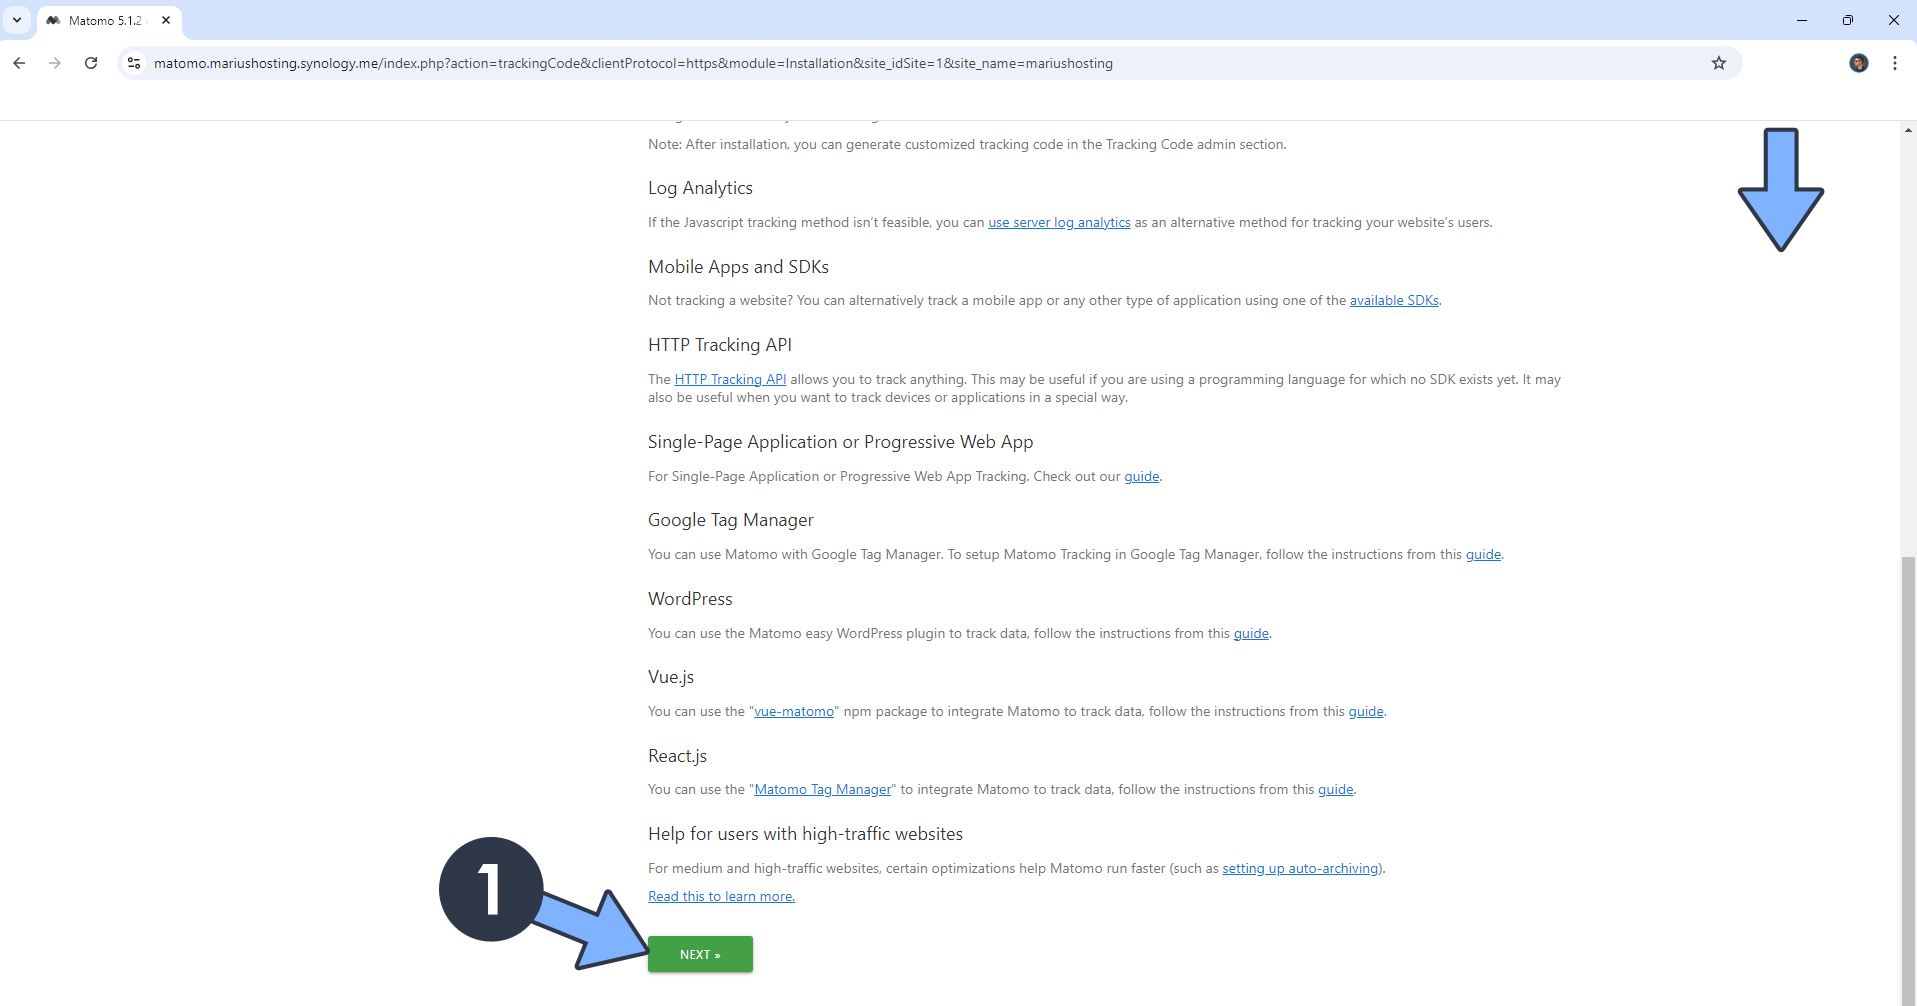The image size is (1917, 1006).
Task: Open the WordPress guide link
Action: tap(1251, 634)
